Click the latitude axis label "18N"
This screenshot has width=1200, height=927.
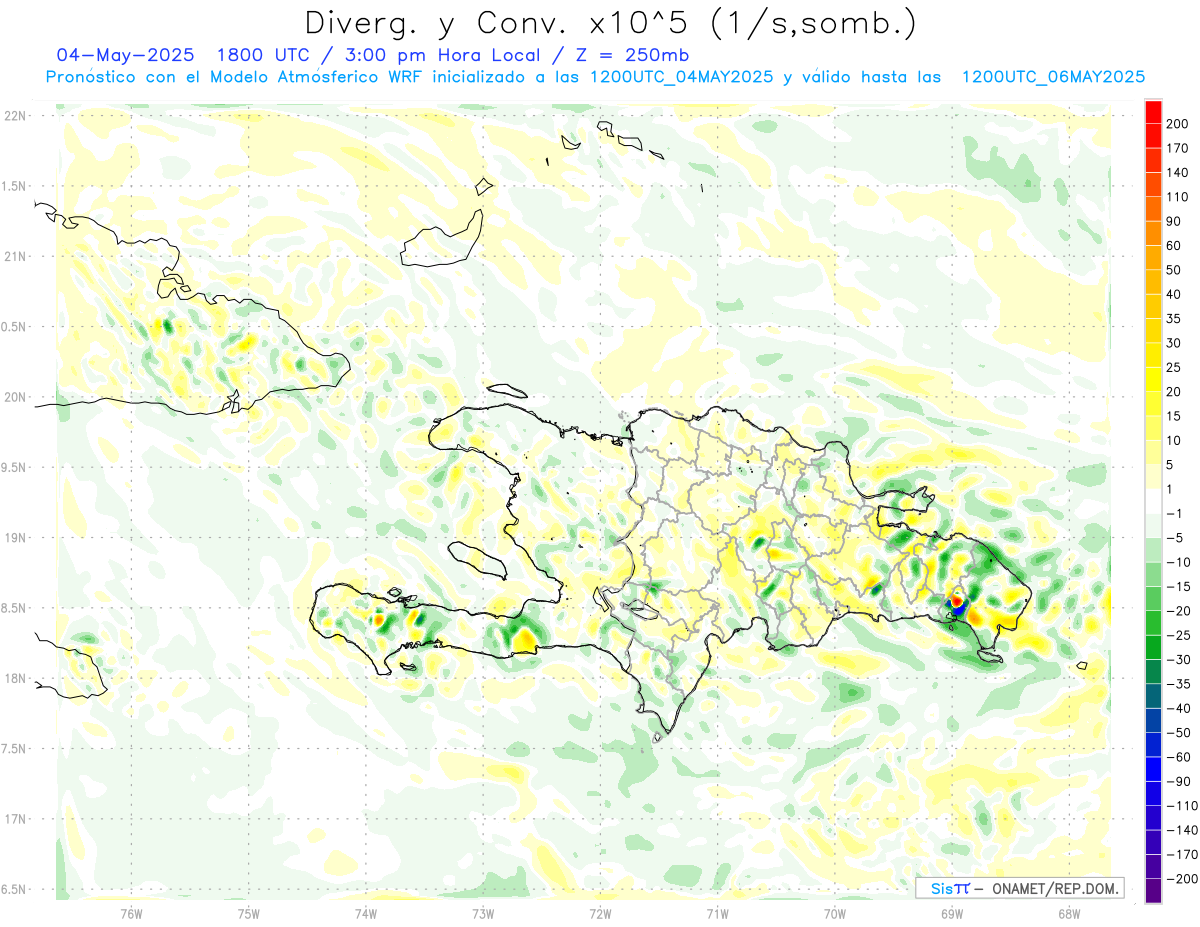point(15,679)
